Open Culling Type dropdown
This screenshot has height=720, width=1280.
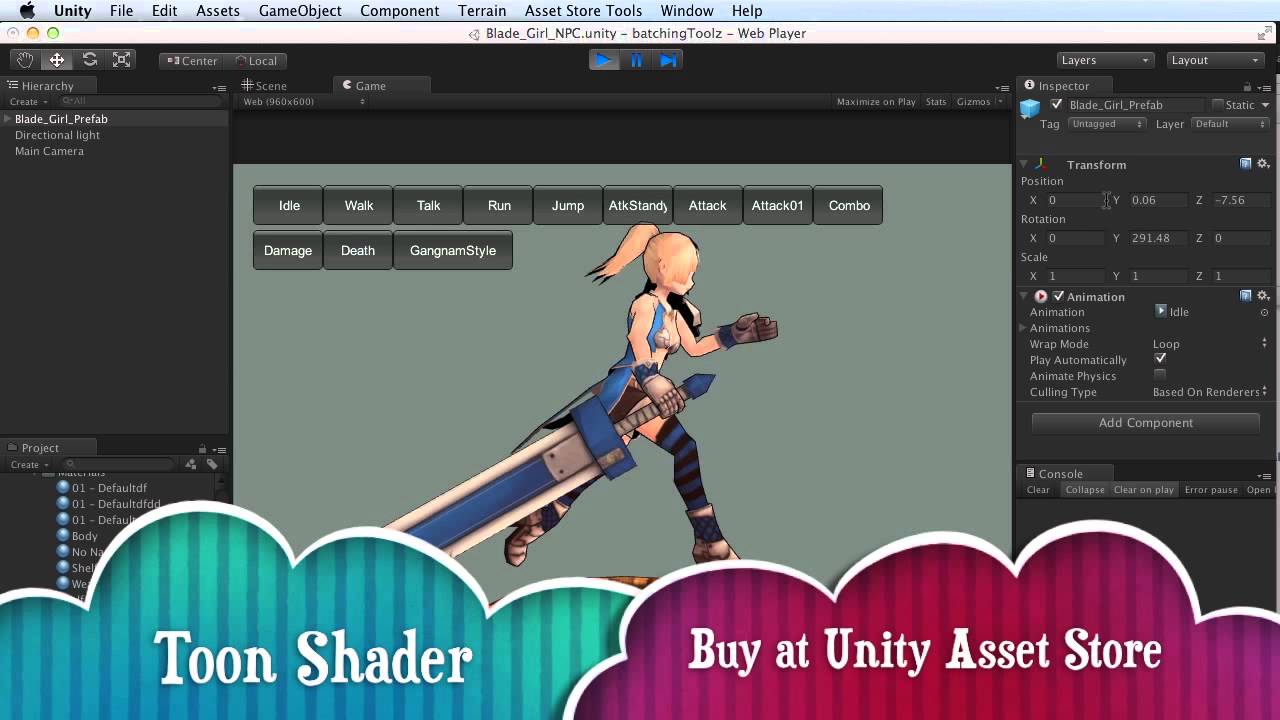coord(1210,392)
